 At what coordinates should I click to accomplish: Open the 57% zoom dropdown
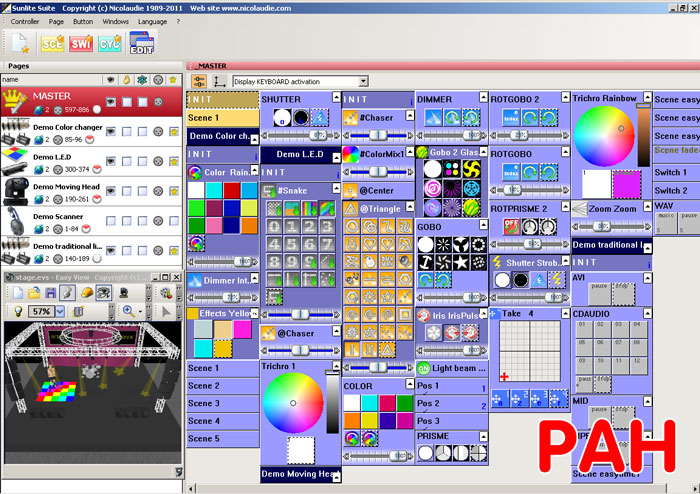(60, 311)
